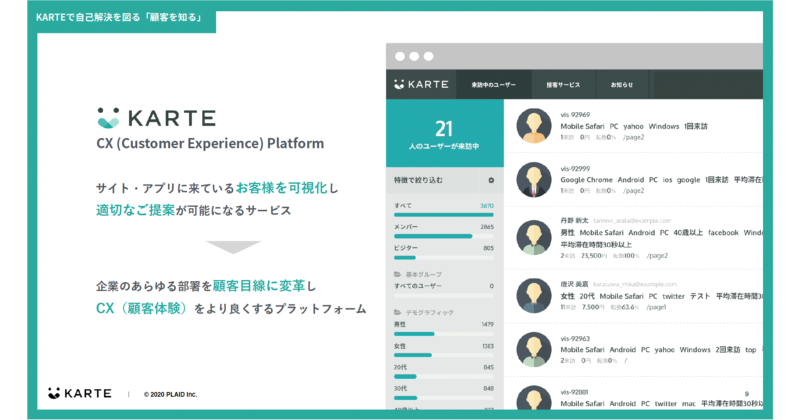
Task: Click the visitor ID vis-92881
Action: [574, 392]
